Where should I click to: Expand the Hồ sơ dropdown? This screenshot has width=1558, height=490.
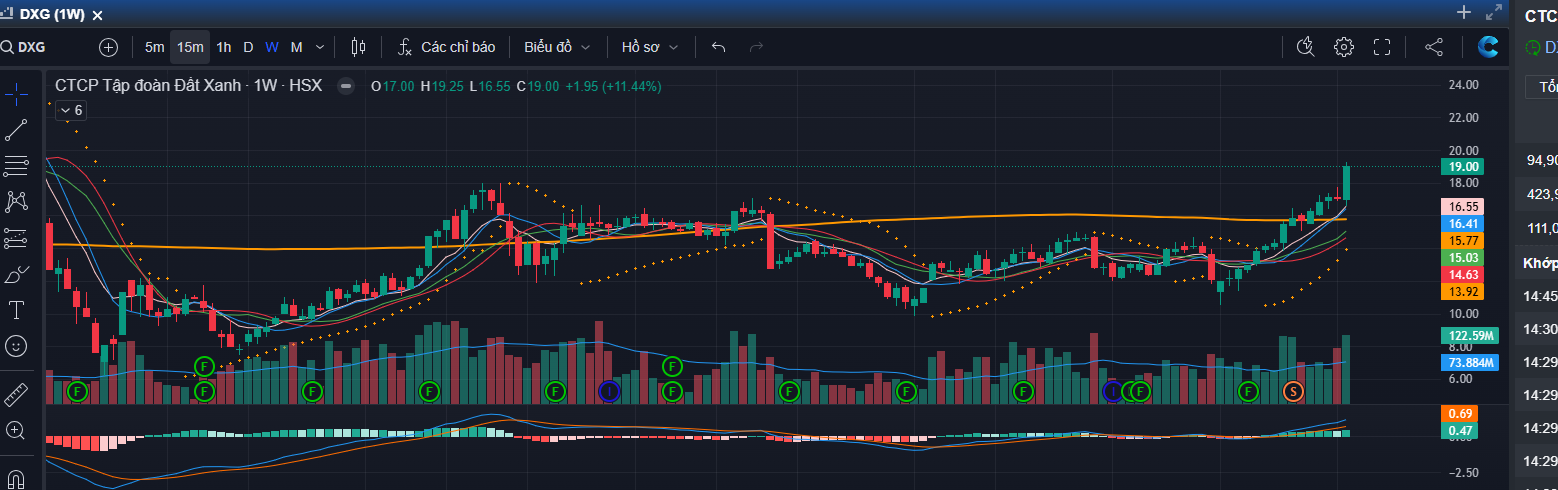[x=650, y=47]
